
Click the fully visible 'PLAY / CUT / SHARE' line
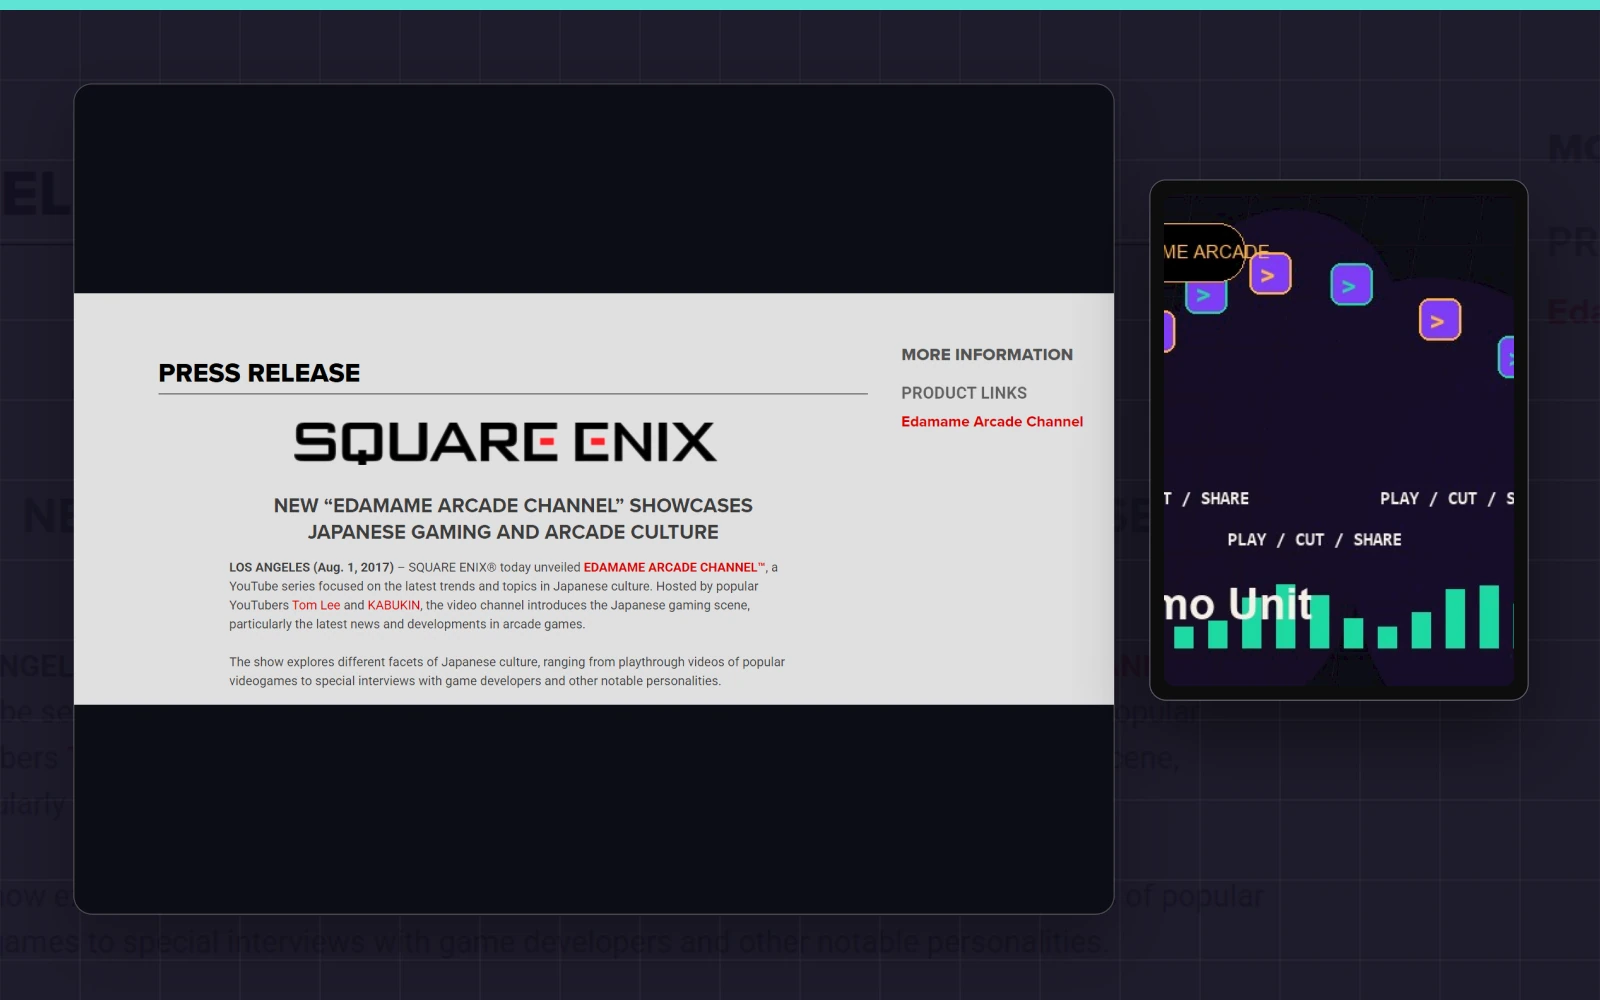click(x=1314, y=540)
